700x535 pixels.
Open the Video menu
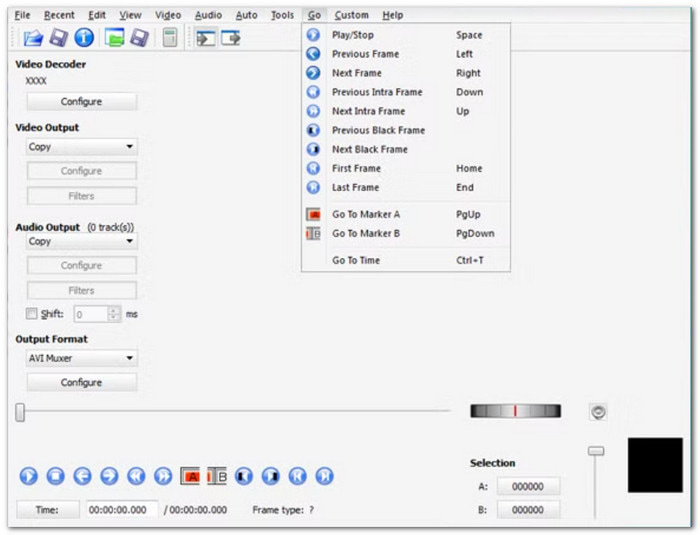point(168,15)
